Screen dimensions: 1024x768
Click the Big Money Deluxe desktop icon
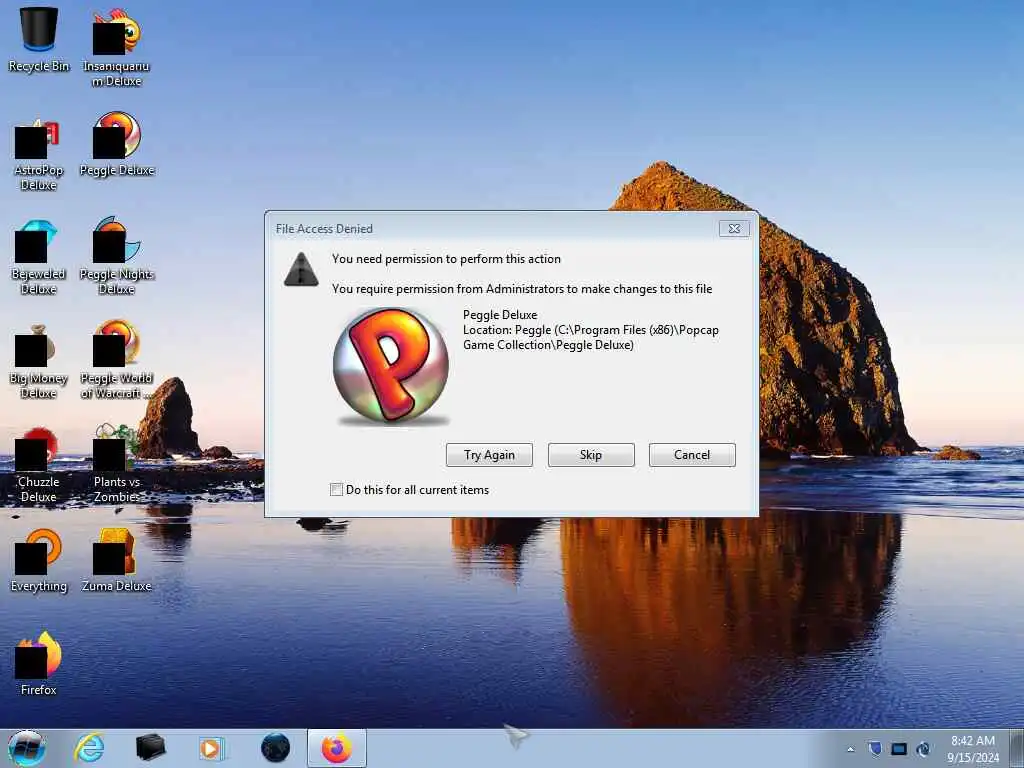point(39,361)
